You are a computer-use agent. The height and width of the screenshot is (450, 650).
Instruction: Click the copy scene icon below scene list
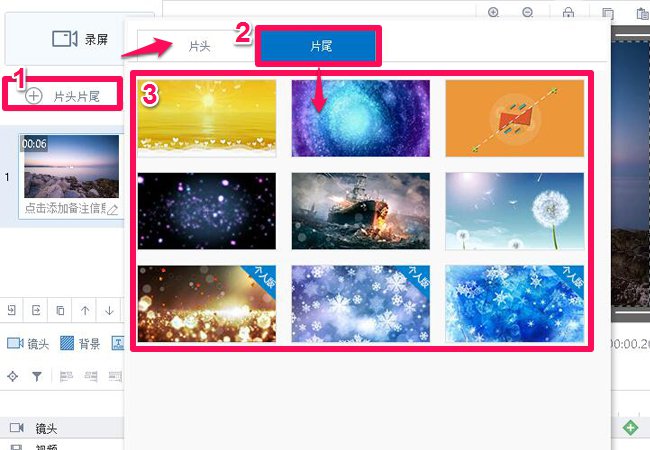(60, 310)
